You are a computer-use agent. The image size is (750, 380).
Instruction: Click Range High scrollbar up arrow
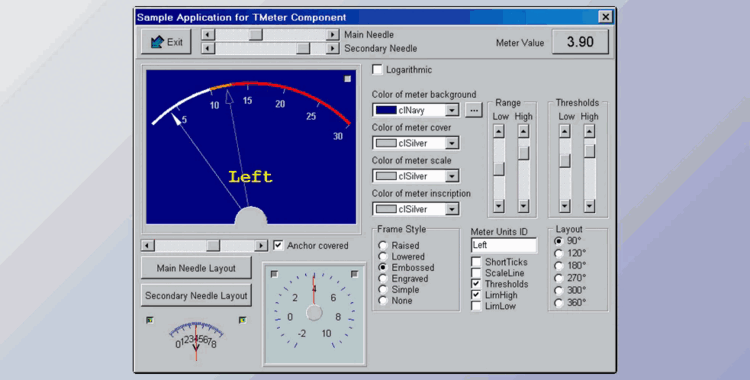pyautogui.click(x=524, y=131)
